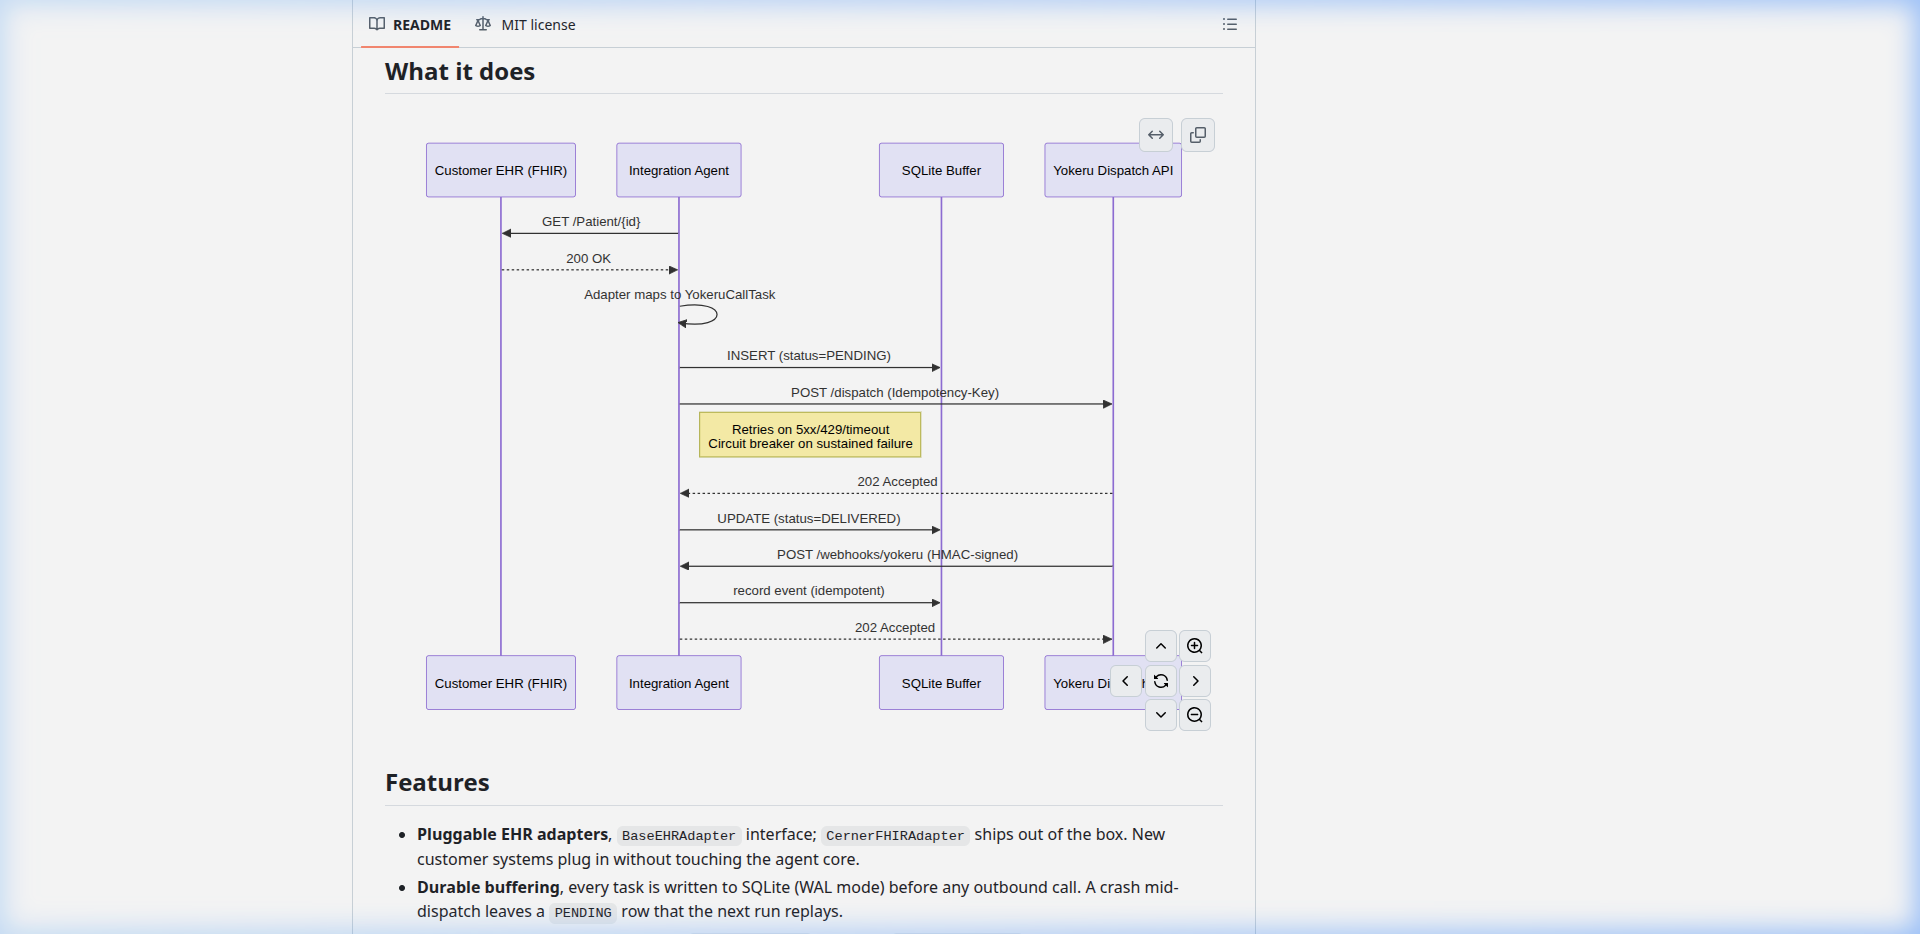
Task: Click the 'CernerFHIRAdapter' code text
Action: coord(895,836)
